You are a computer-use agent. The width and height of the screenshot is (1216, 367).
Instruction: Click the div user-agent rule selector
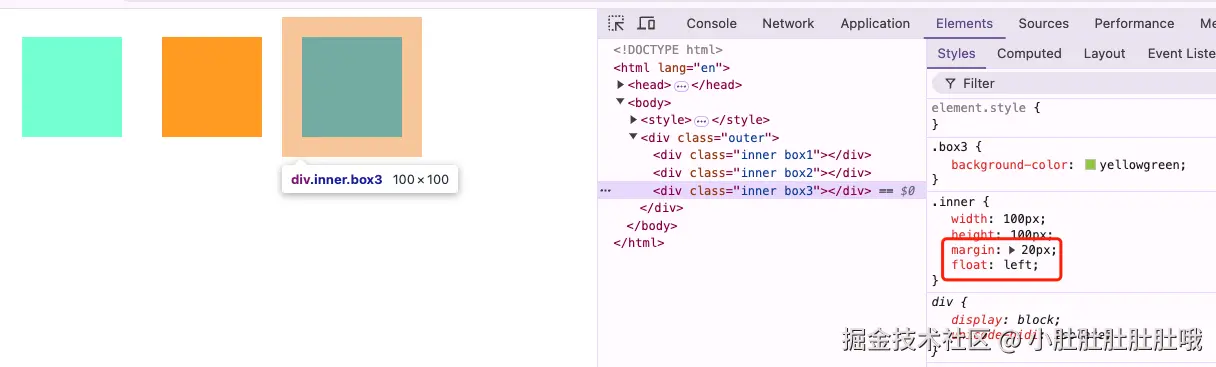(x=942, y=301)
